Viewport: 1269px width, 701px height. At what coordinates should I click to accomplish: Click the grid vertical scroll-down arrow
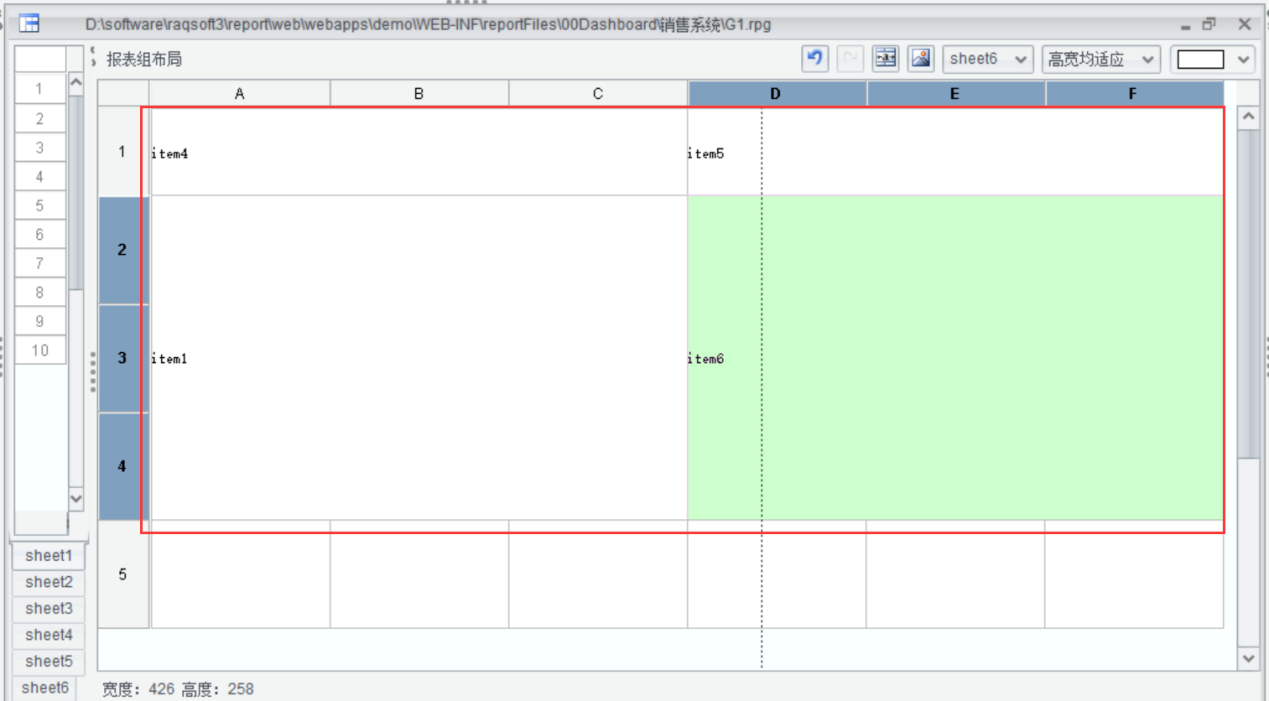[x=1248, y=658]
